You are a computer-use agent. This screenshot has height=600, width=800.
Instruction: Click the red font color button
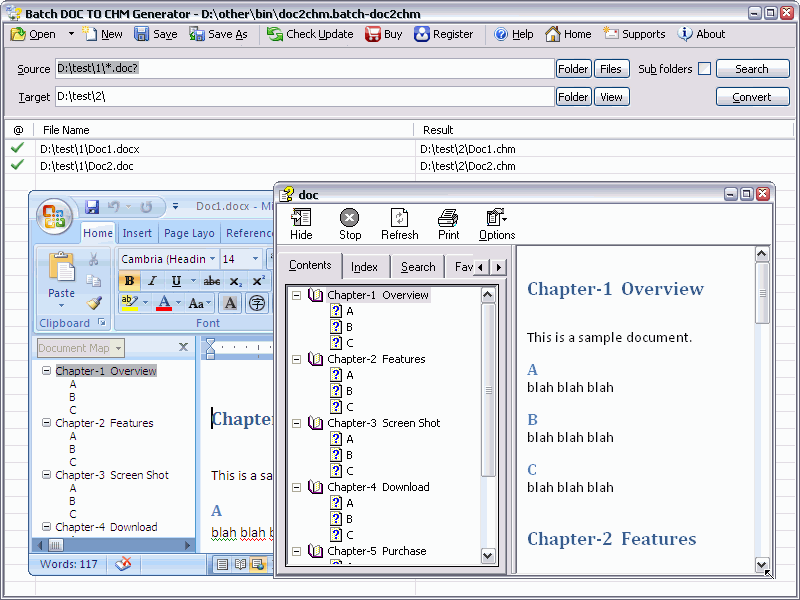pyautogui.click(x=164, y=303)
